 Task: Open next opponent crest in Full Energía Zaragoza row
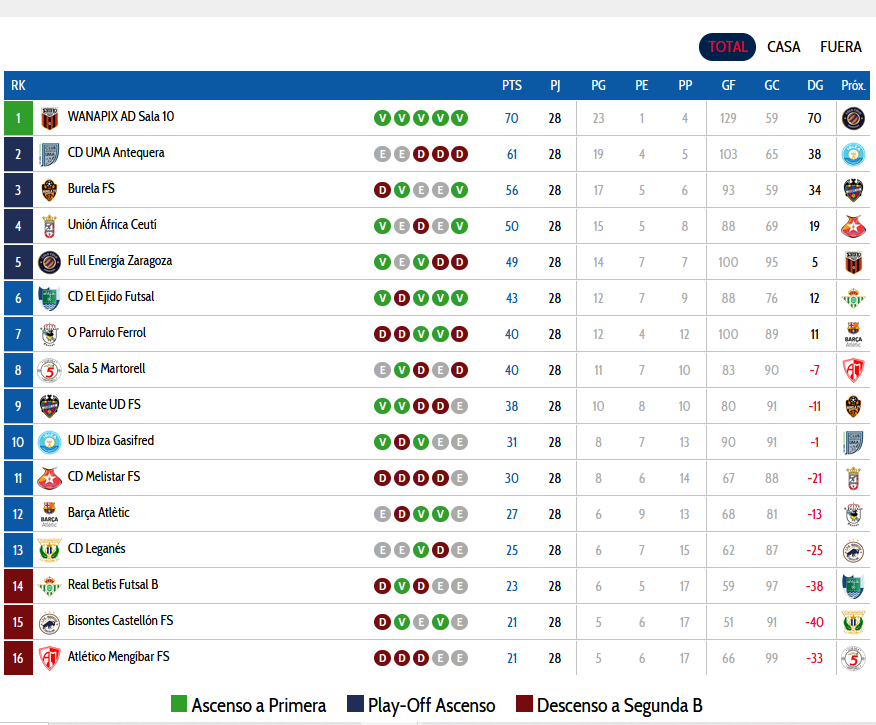pos(853,262)
